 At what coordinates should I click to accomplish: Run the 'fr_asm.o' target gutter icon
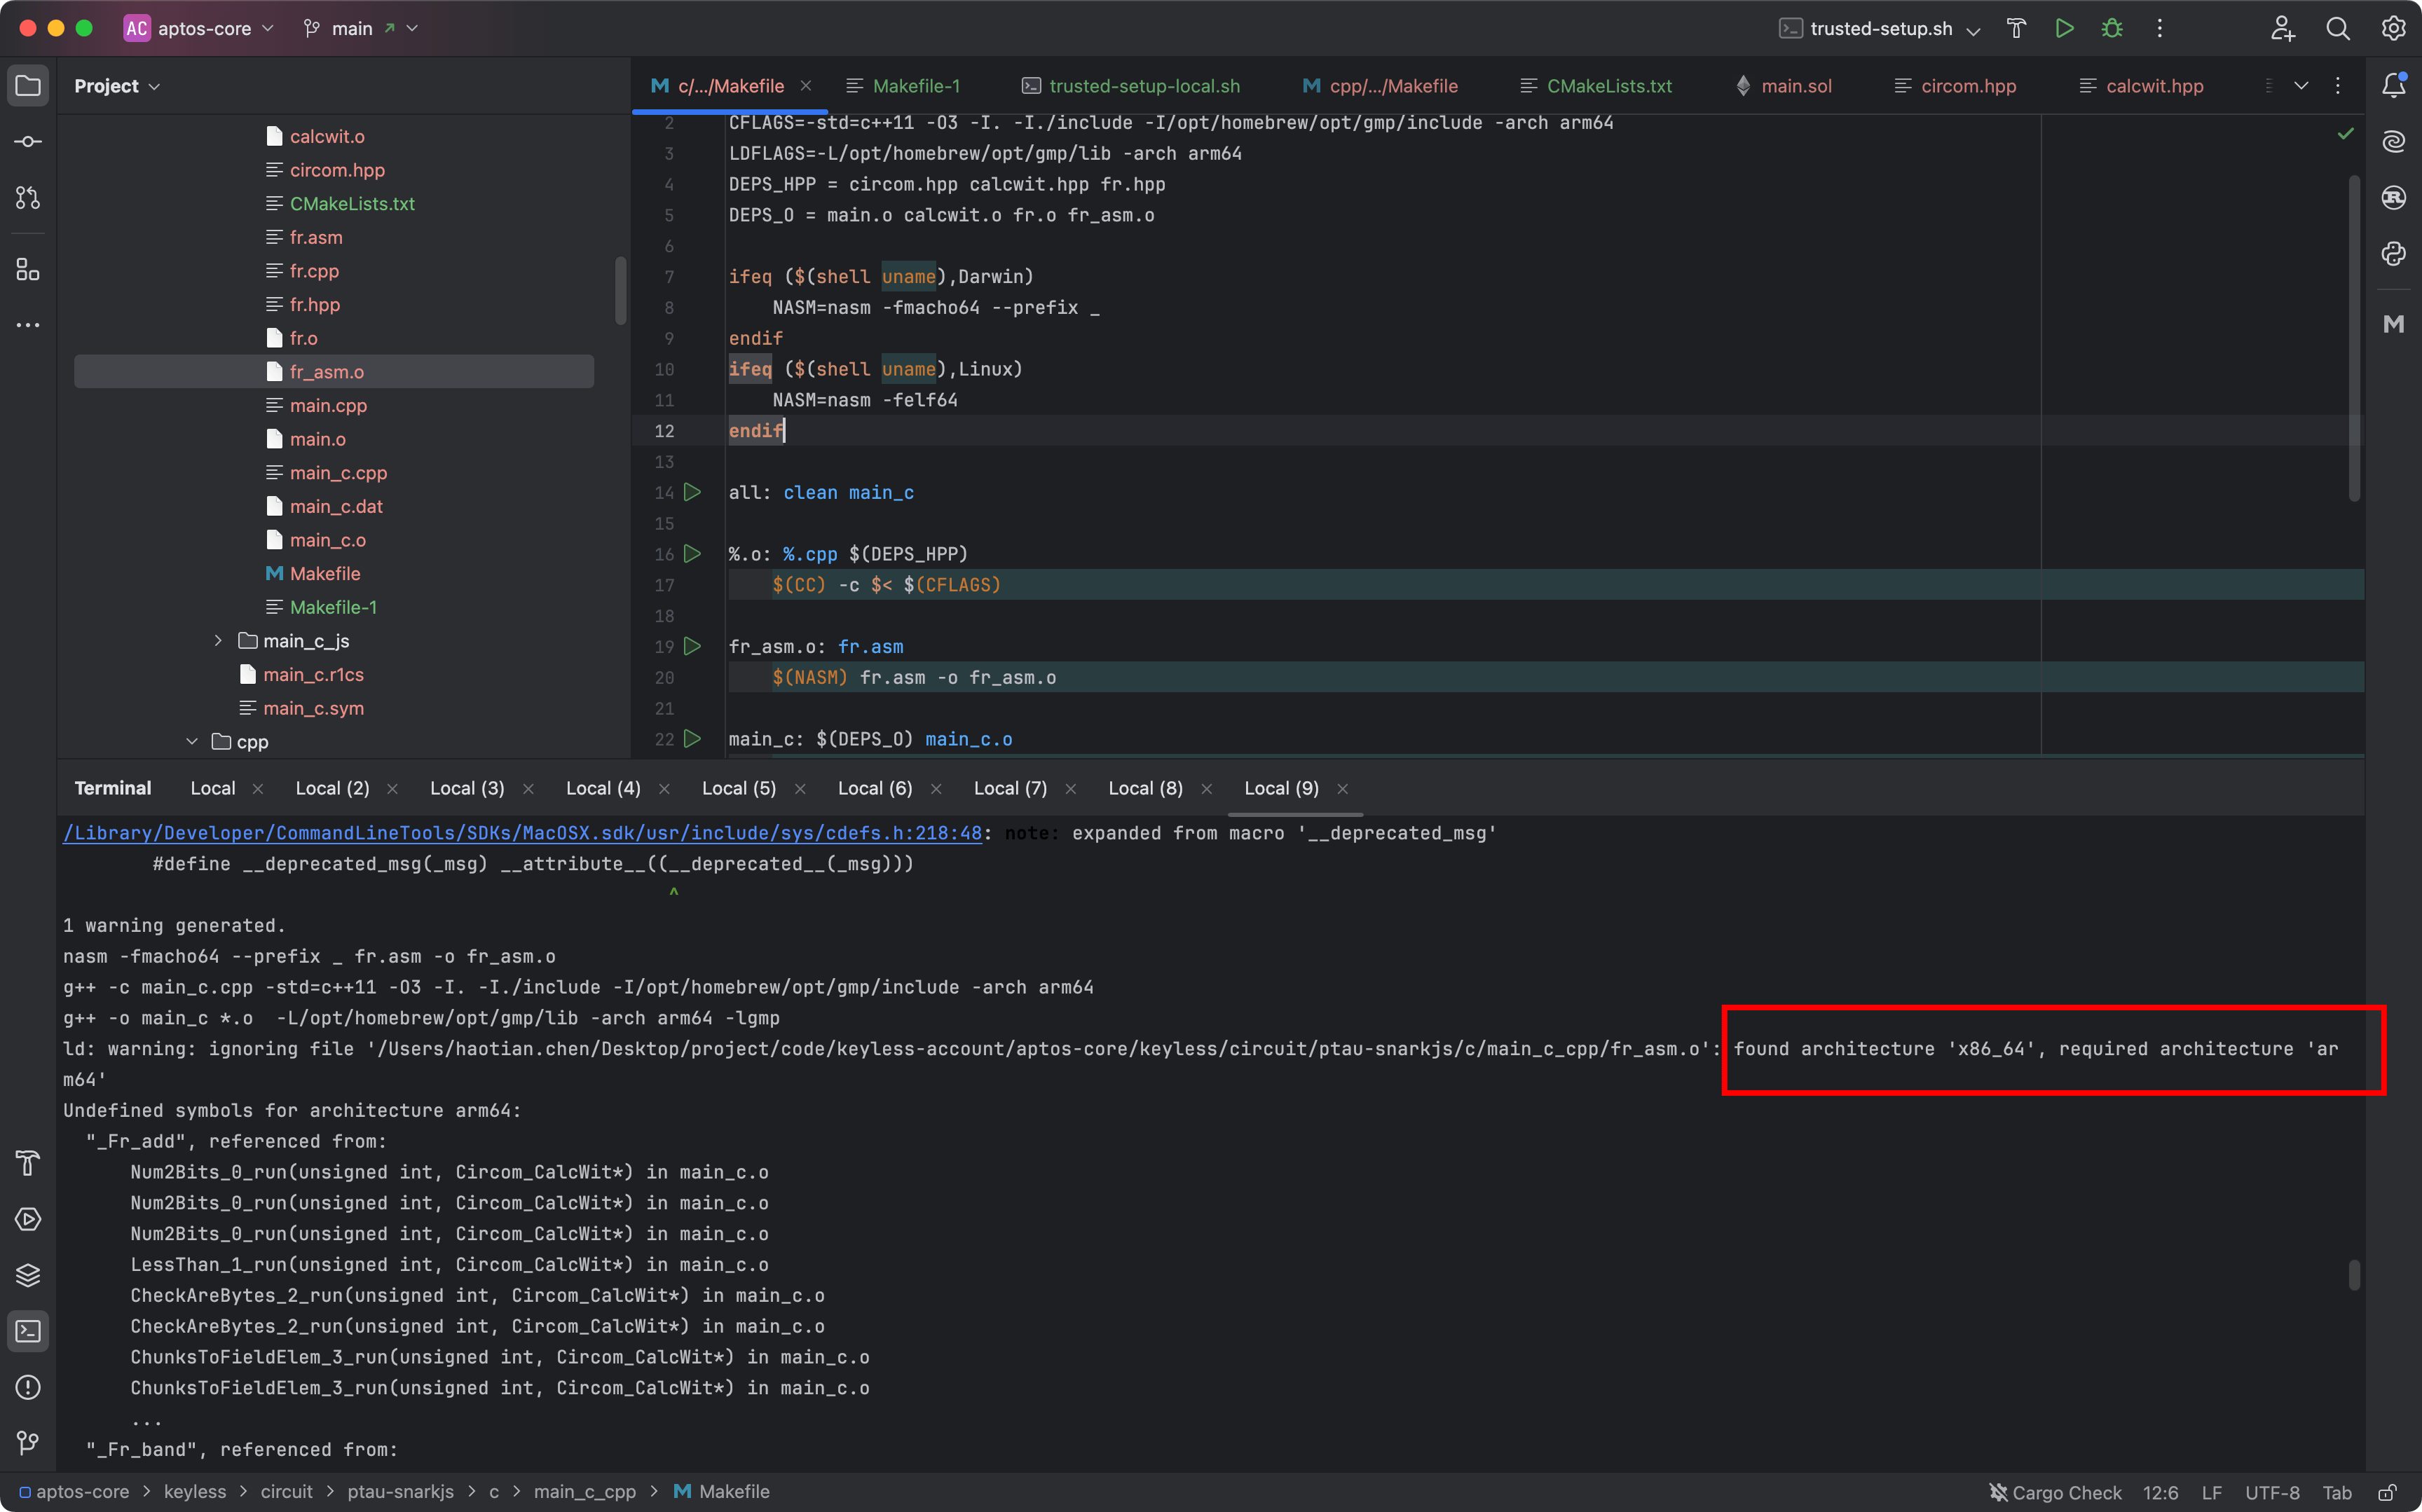point(692,646)
